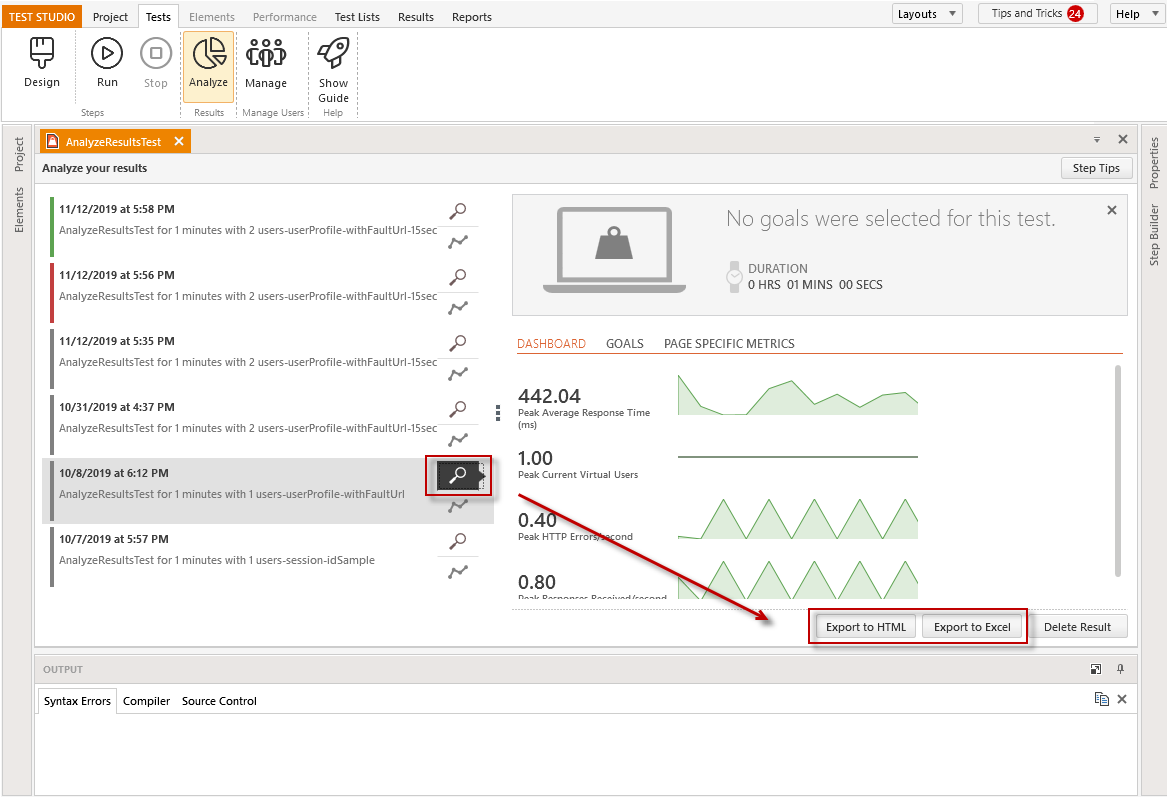Open the Reports ribbon tab
The image size is (1167, 797).
point(472,16)
